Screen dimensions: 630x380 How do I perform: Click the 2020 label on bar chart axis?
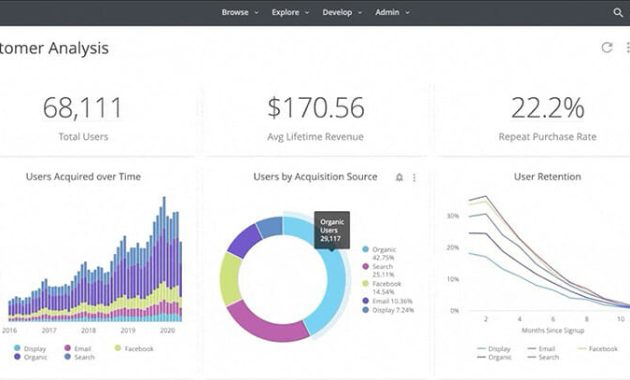click(x=168, y=330)
